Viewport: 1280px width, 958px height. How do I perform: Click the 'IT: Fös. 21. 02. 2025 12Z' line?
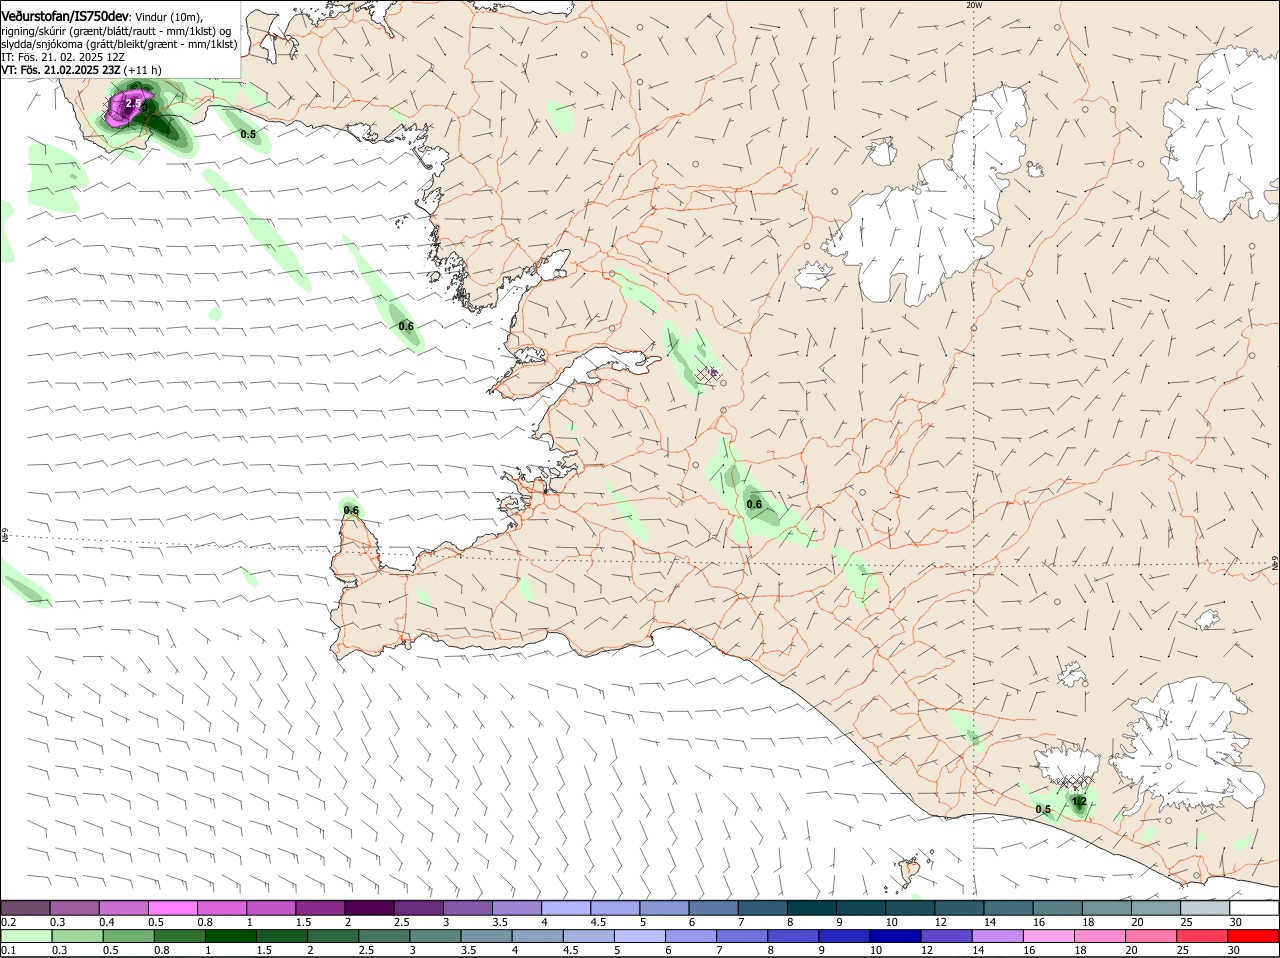(x=63, y=57)
